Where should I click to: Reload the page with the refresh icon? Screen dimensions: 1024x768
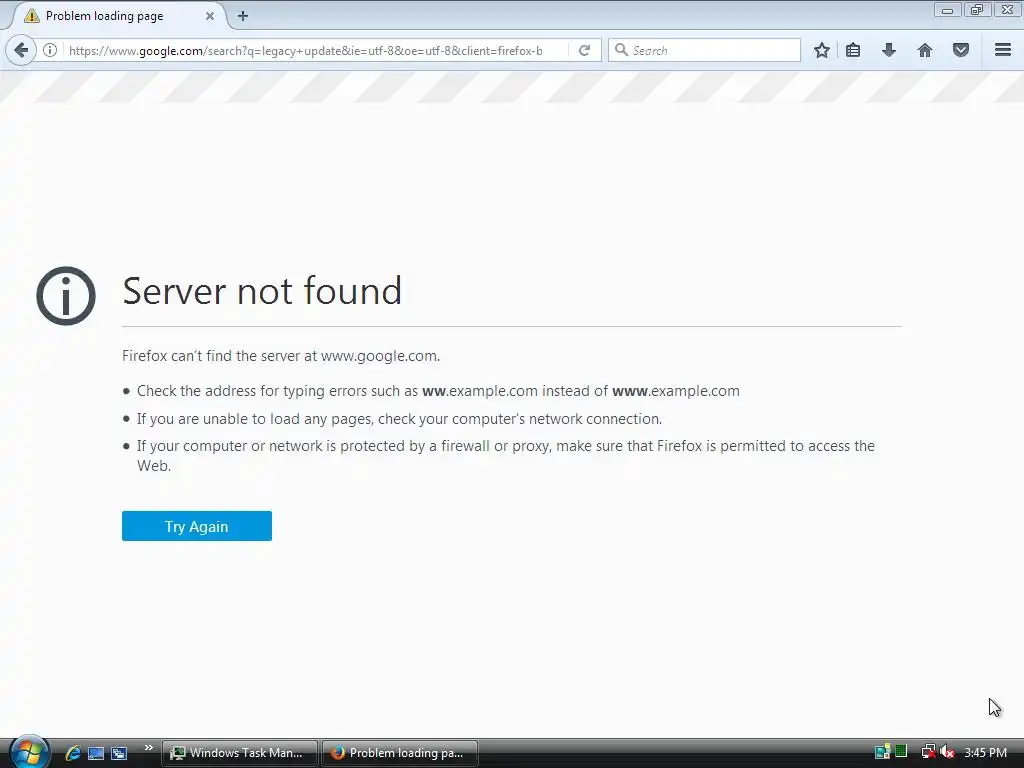(x=584, y=50)
